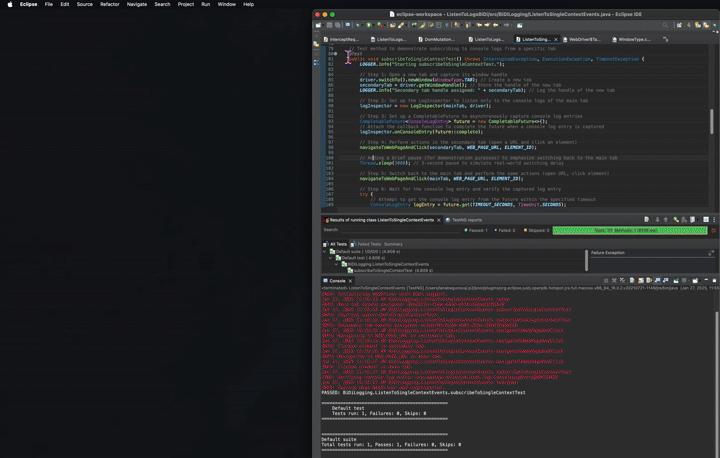Image resolution: width=720 pixels, height=458 pixels.
Task: Click the Failed: 0 indicator
Action: (x=505, y=230)
